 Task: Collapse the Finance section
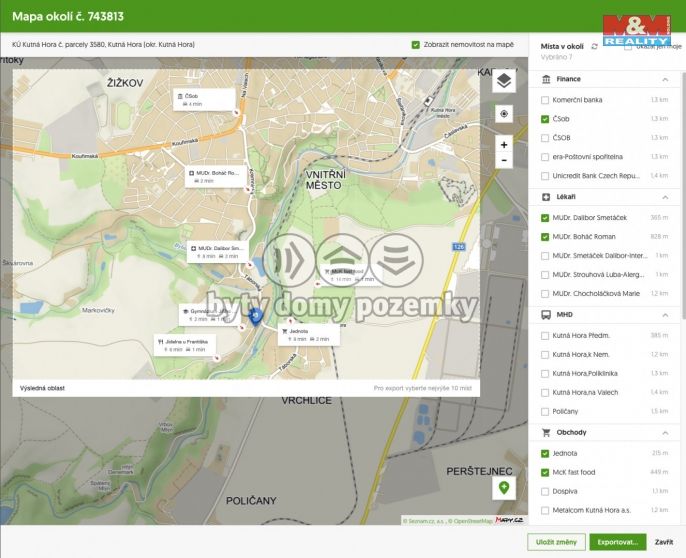pos(665,78)
